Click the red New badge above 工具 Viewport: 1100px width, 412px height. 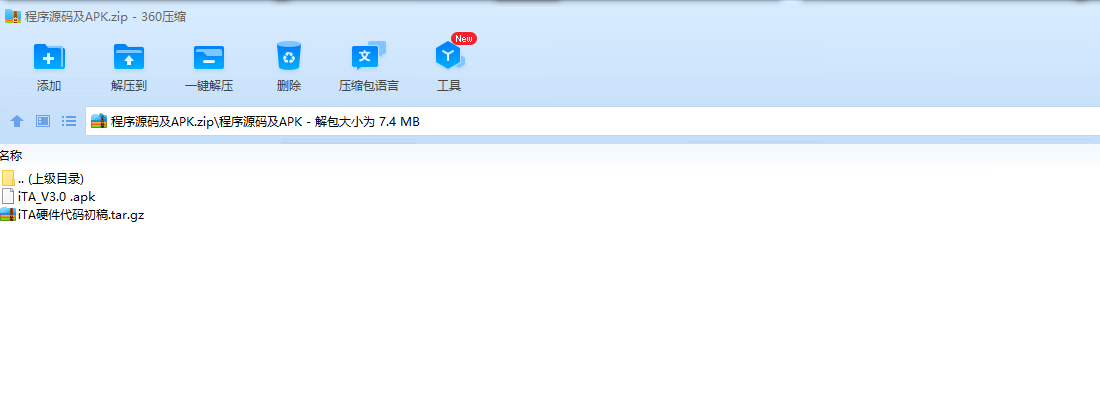point(464,39)
